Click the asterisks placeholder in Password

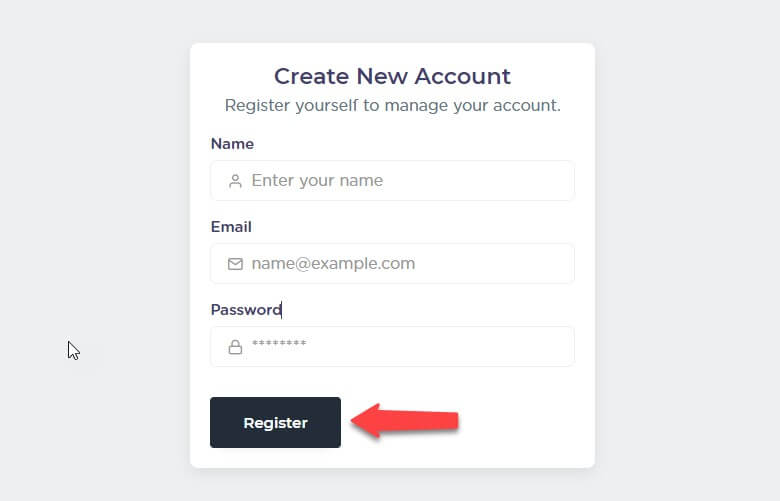coord(279,343)
